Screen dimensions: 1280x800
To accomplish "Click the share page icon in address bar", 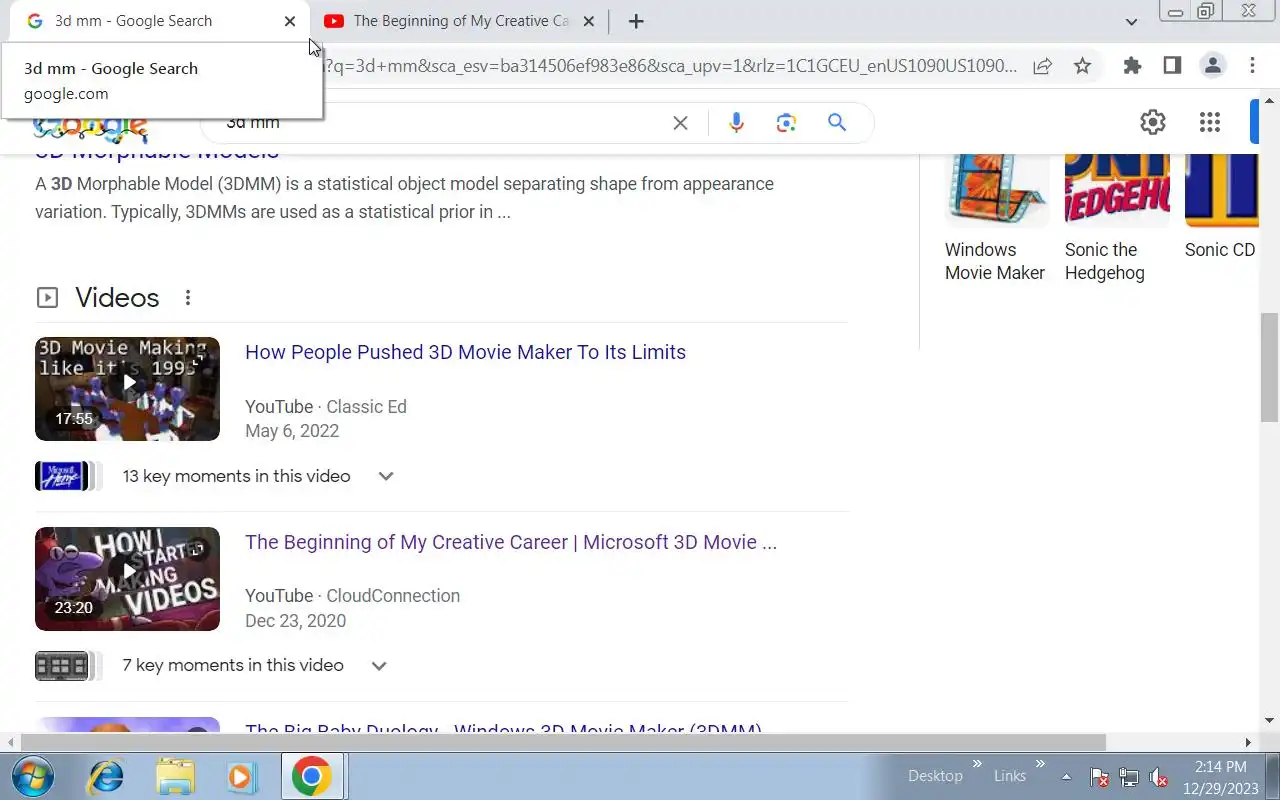I will (1042, 66).
